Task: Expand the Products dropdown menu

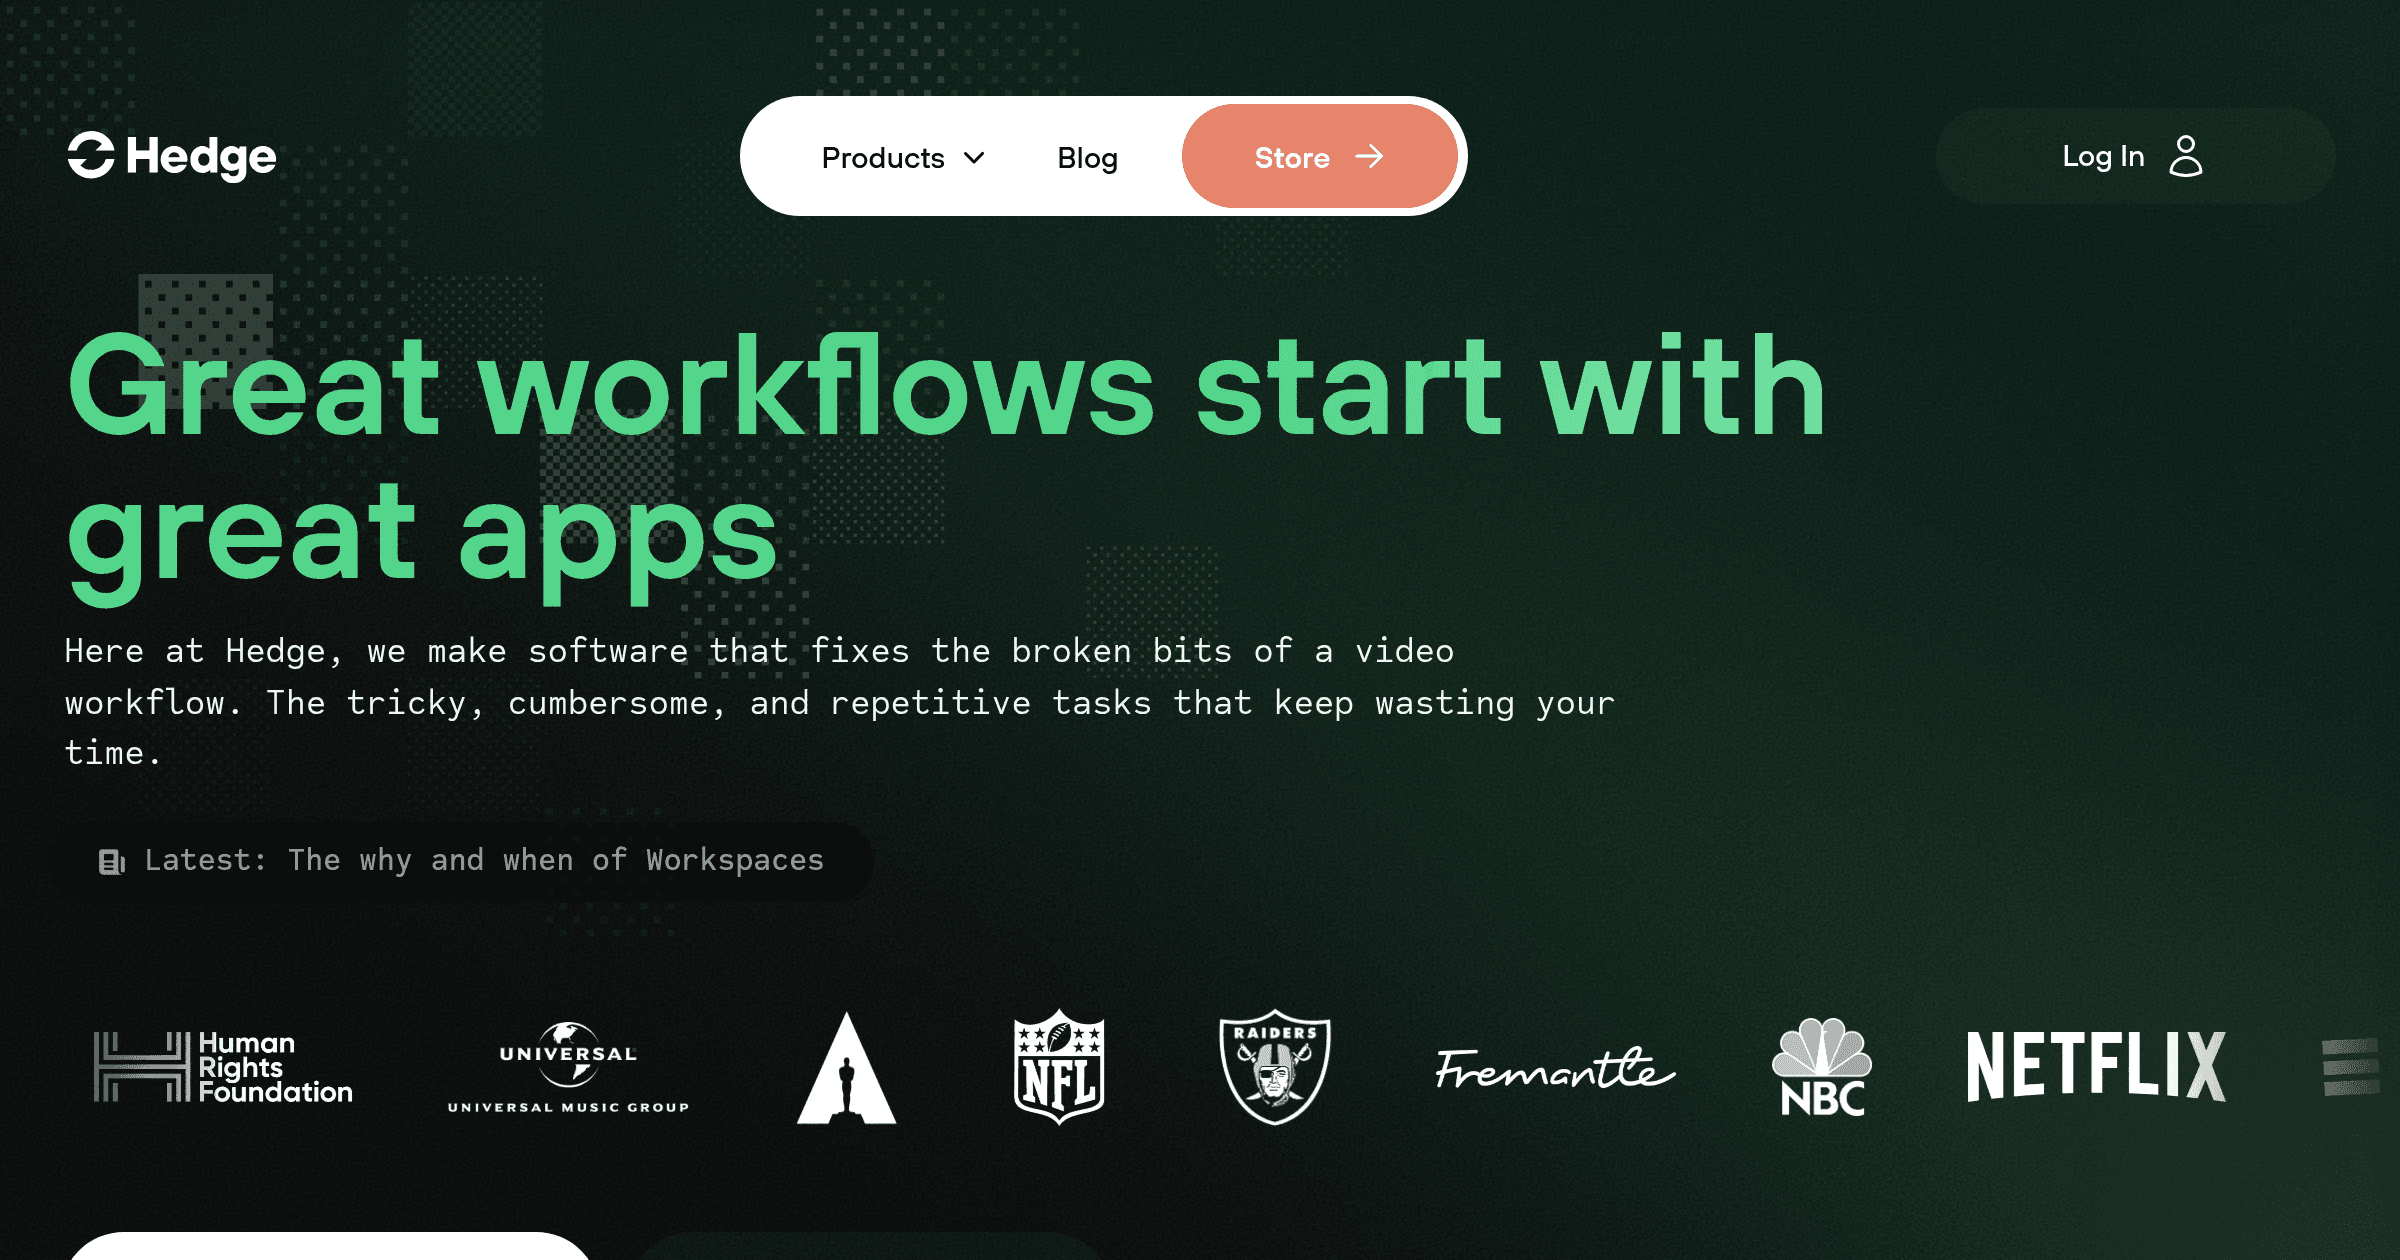Action: pyautogui.click(x=903, y=157)
